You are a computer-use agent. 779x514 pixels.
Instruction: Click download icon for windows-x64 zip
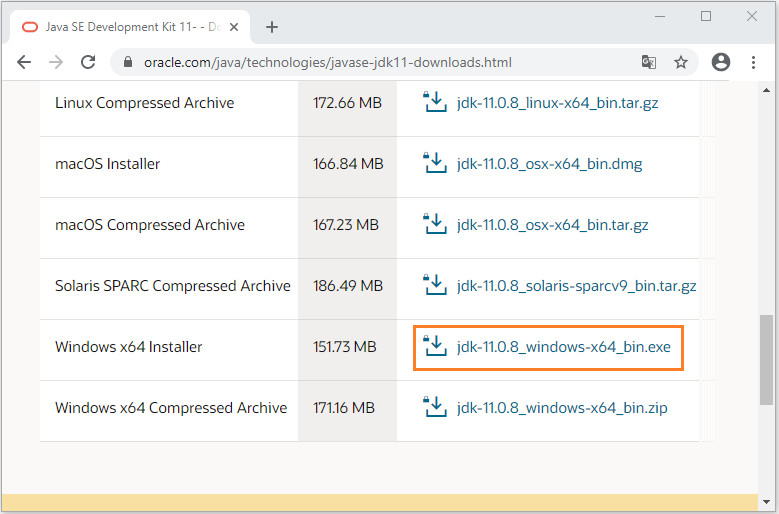coord(435,407)
